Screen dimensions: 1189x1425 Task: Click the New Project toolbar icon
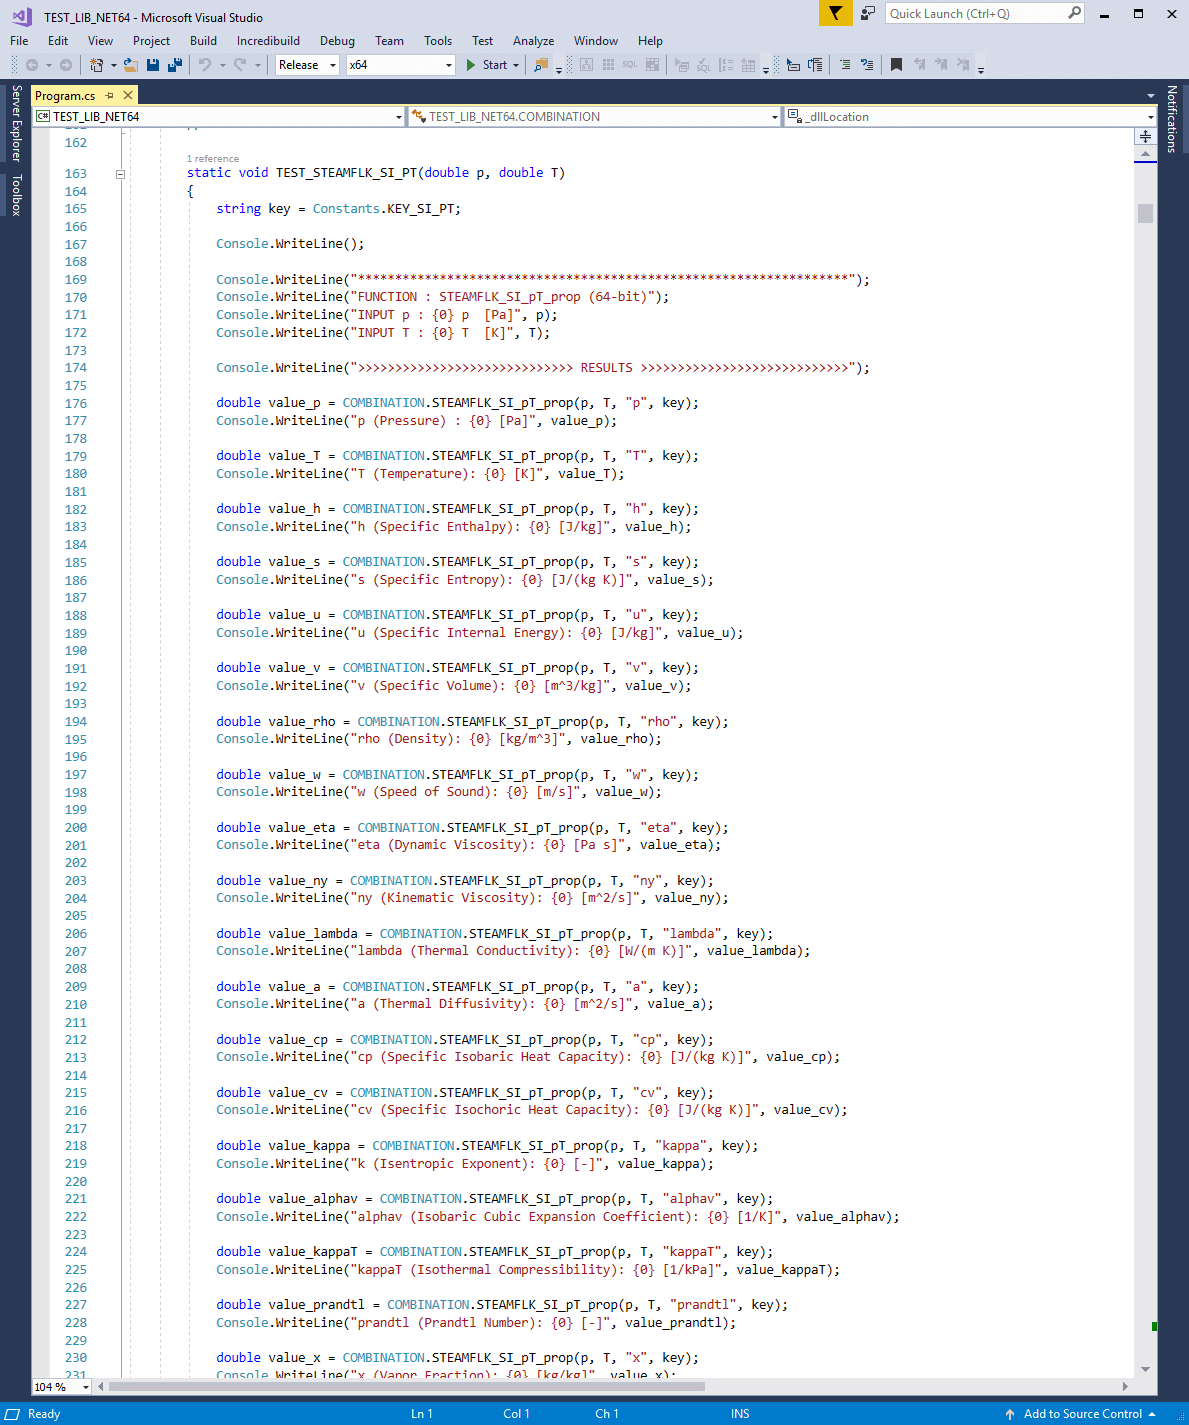pos(96,65)
